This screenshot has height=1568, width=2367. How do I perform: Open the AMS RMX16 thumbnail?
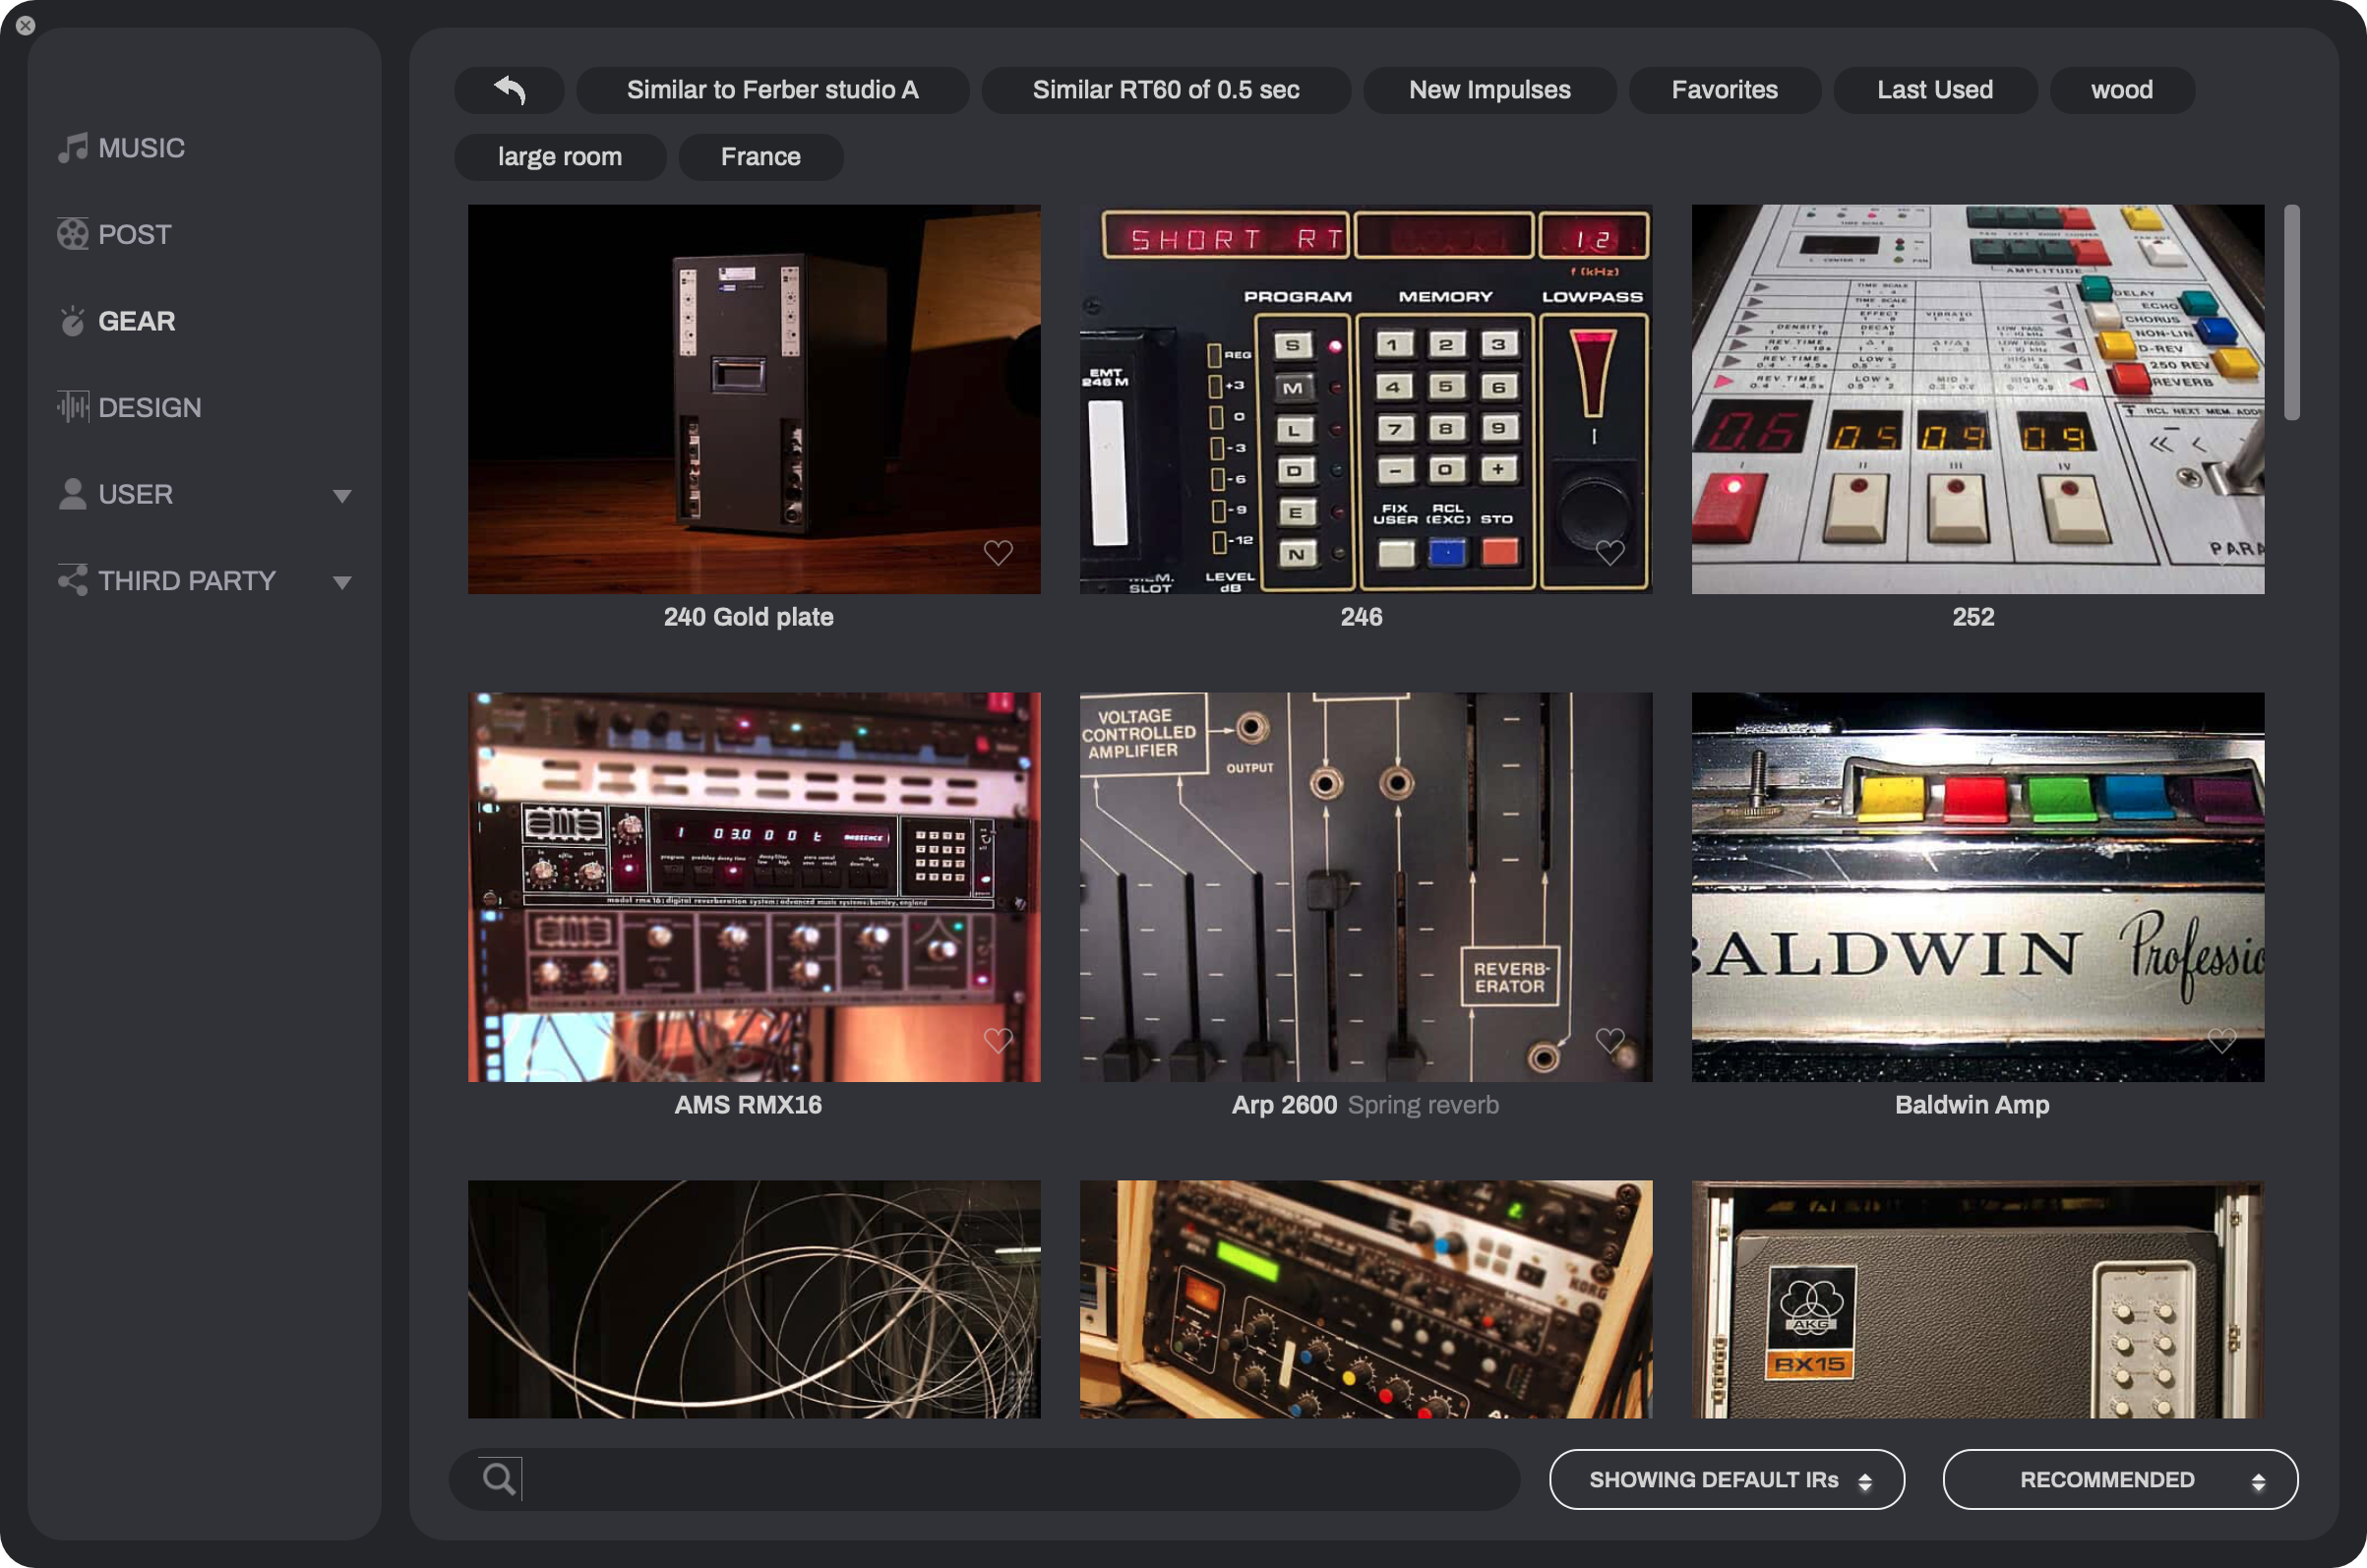click(754, 887)
